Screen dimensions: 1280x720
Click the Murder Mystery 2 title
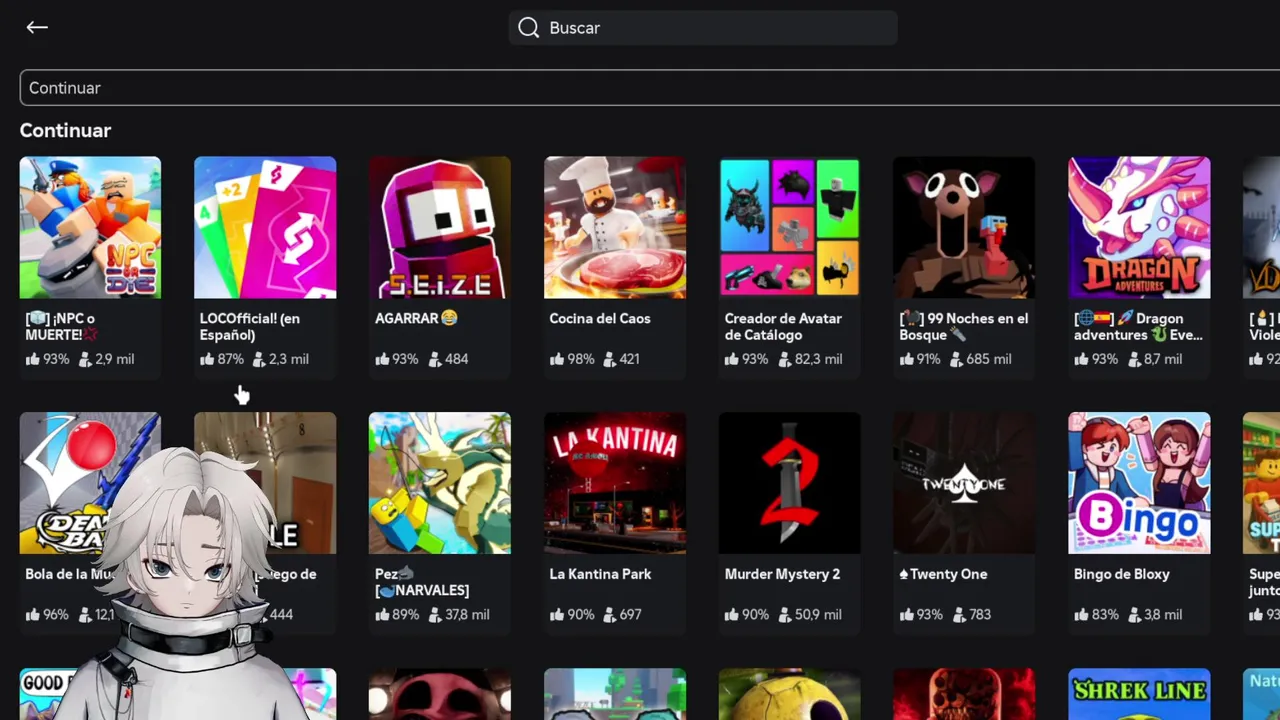[782, 574]
